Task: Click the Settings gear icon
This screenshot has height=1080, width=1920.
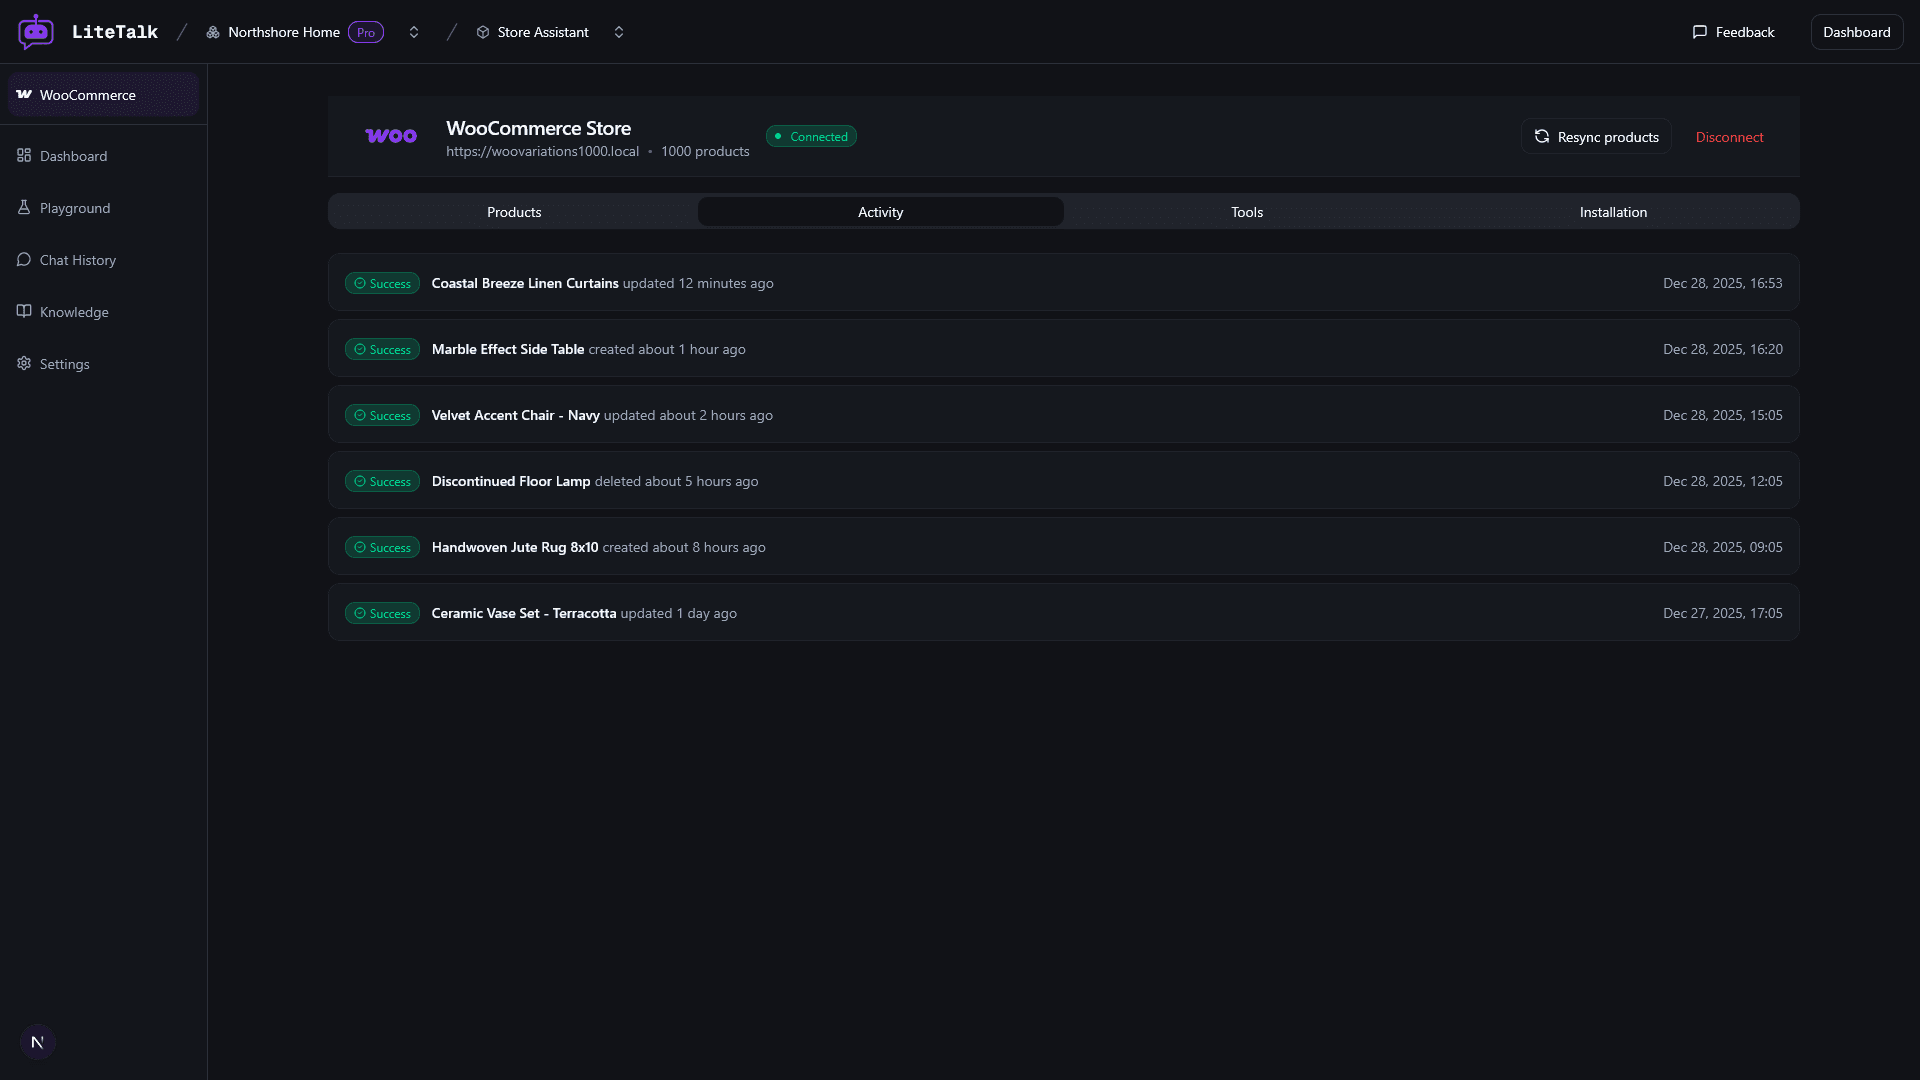Action: [x=24, y=363]
